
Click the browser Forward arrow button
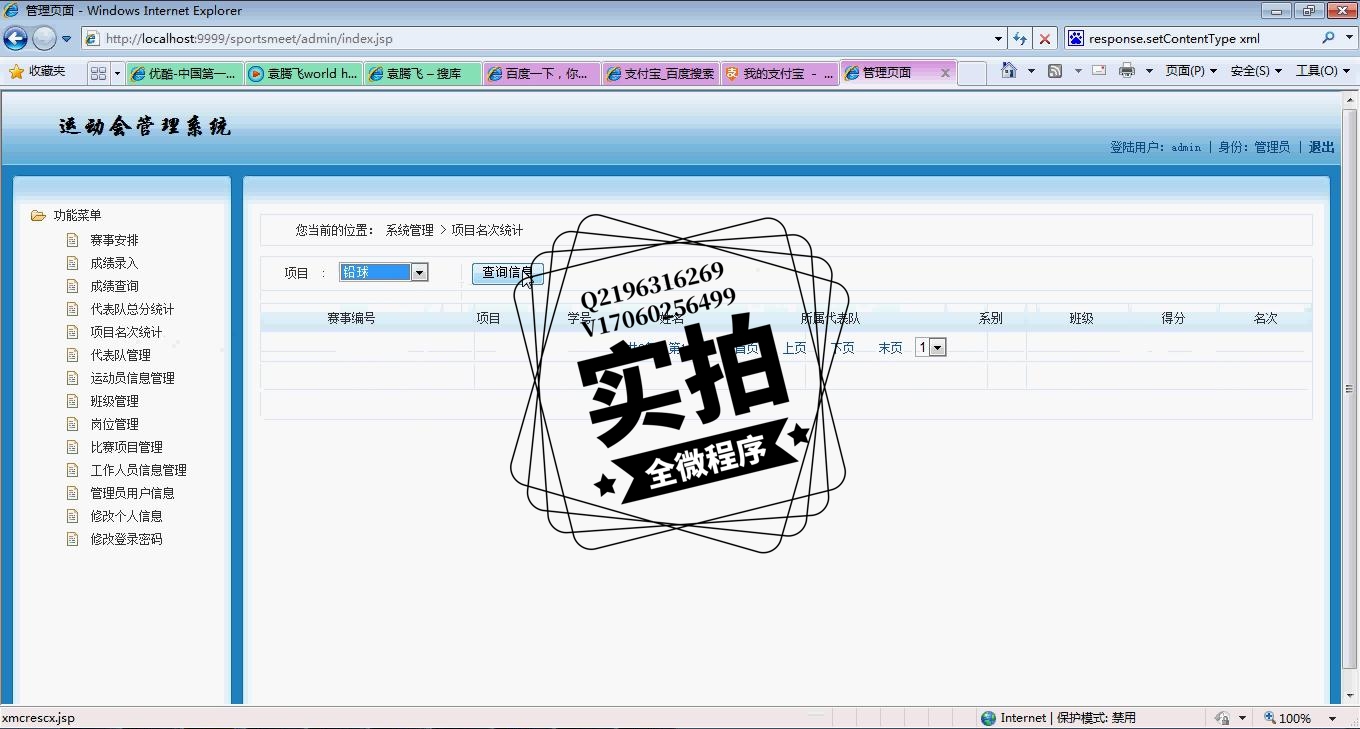(x=44, y=39)
